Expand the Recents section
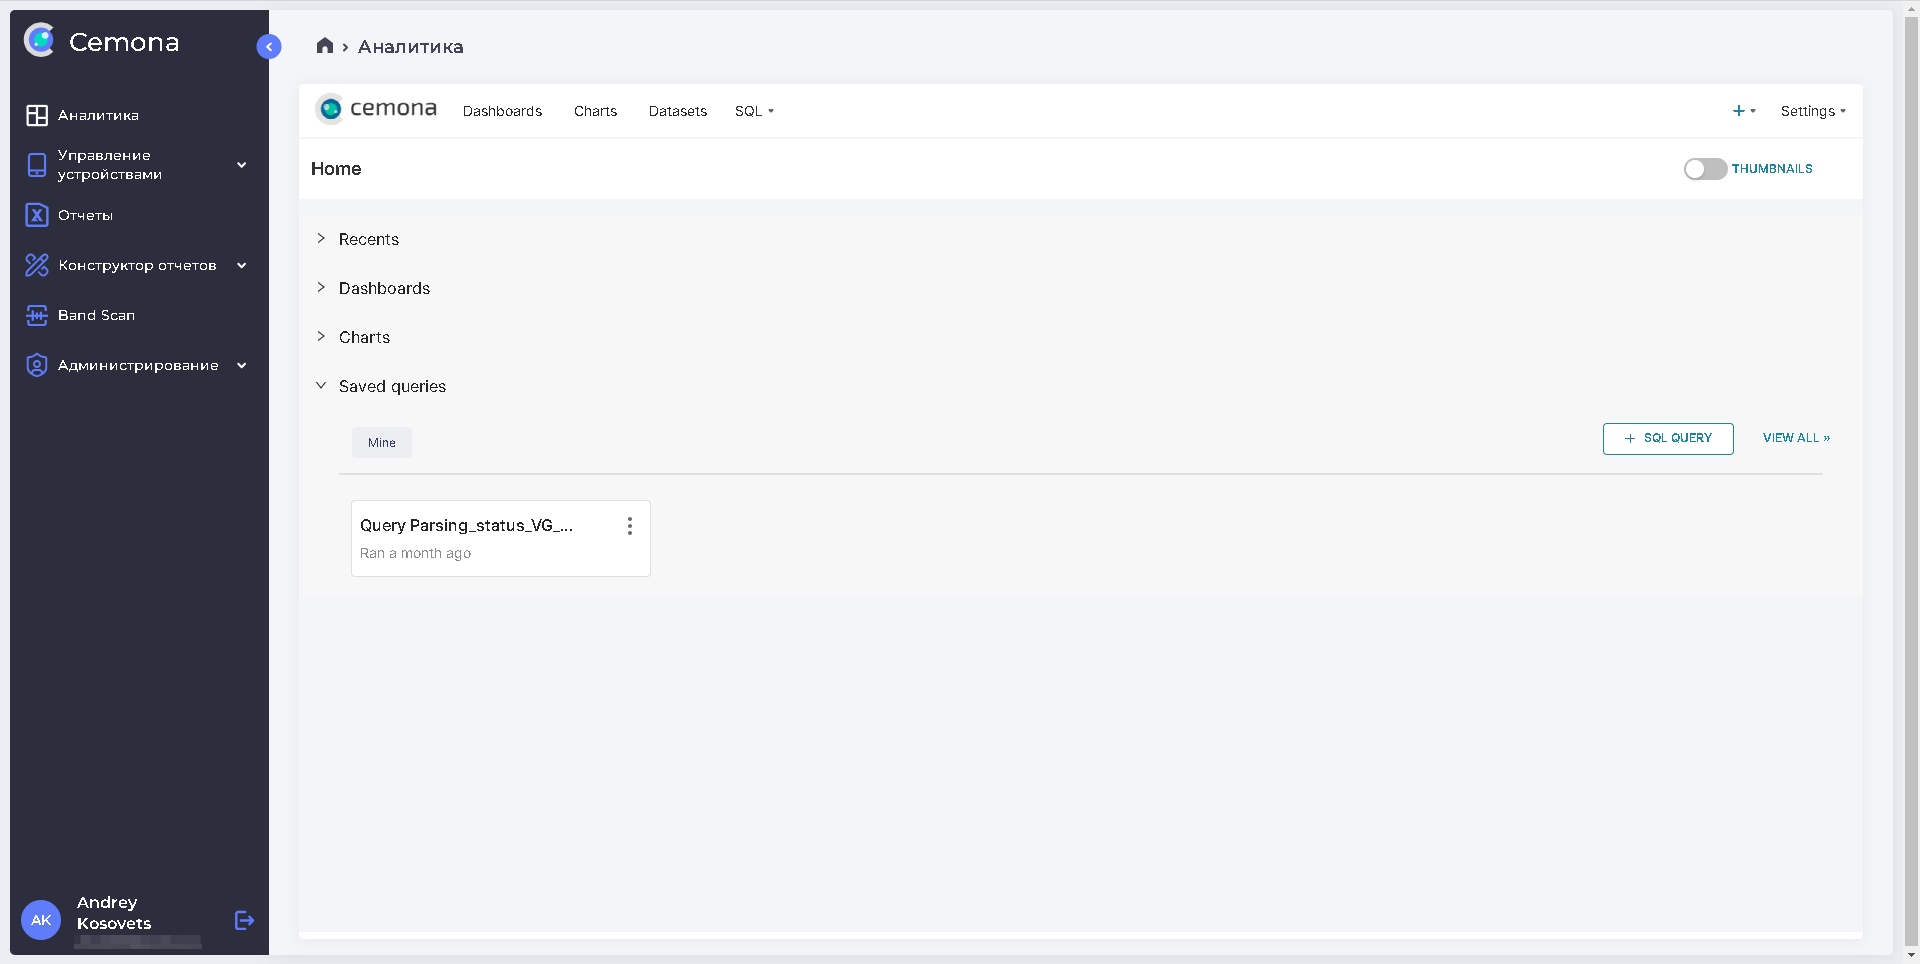The width and height of the screenshot is (1920, 964). [321, 239]
